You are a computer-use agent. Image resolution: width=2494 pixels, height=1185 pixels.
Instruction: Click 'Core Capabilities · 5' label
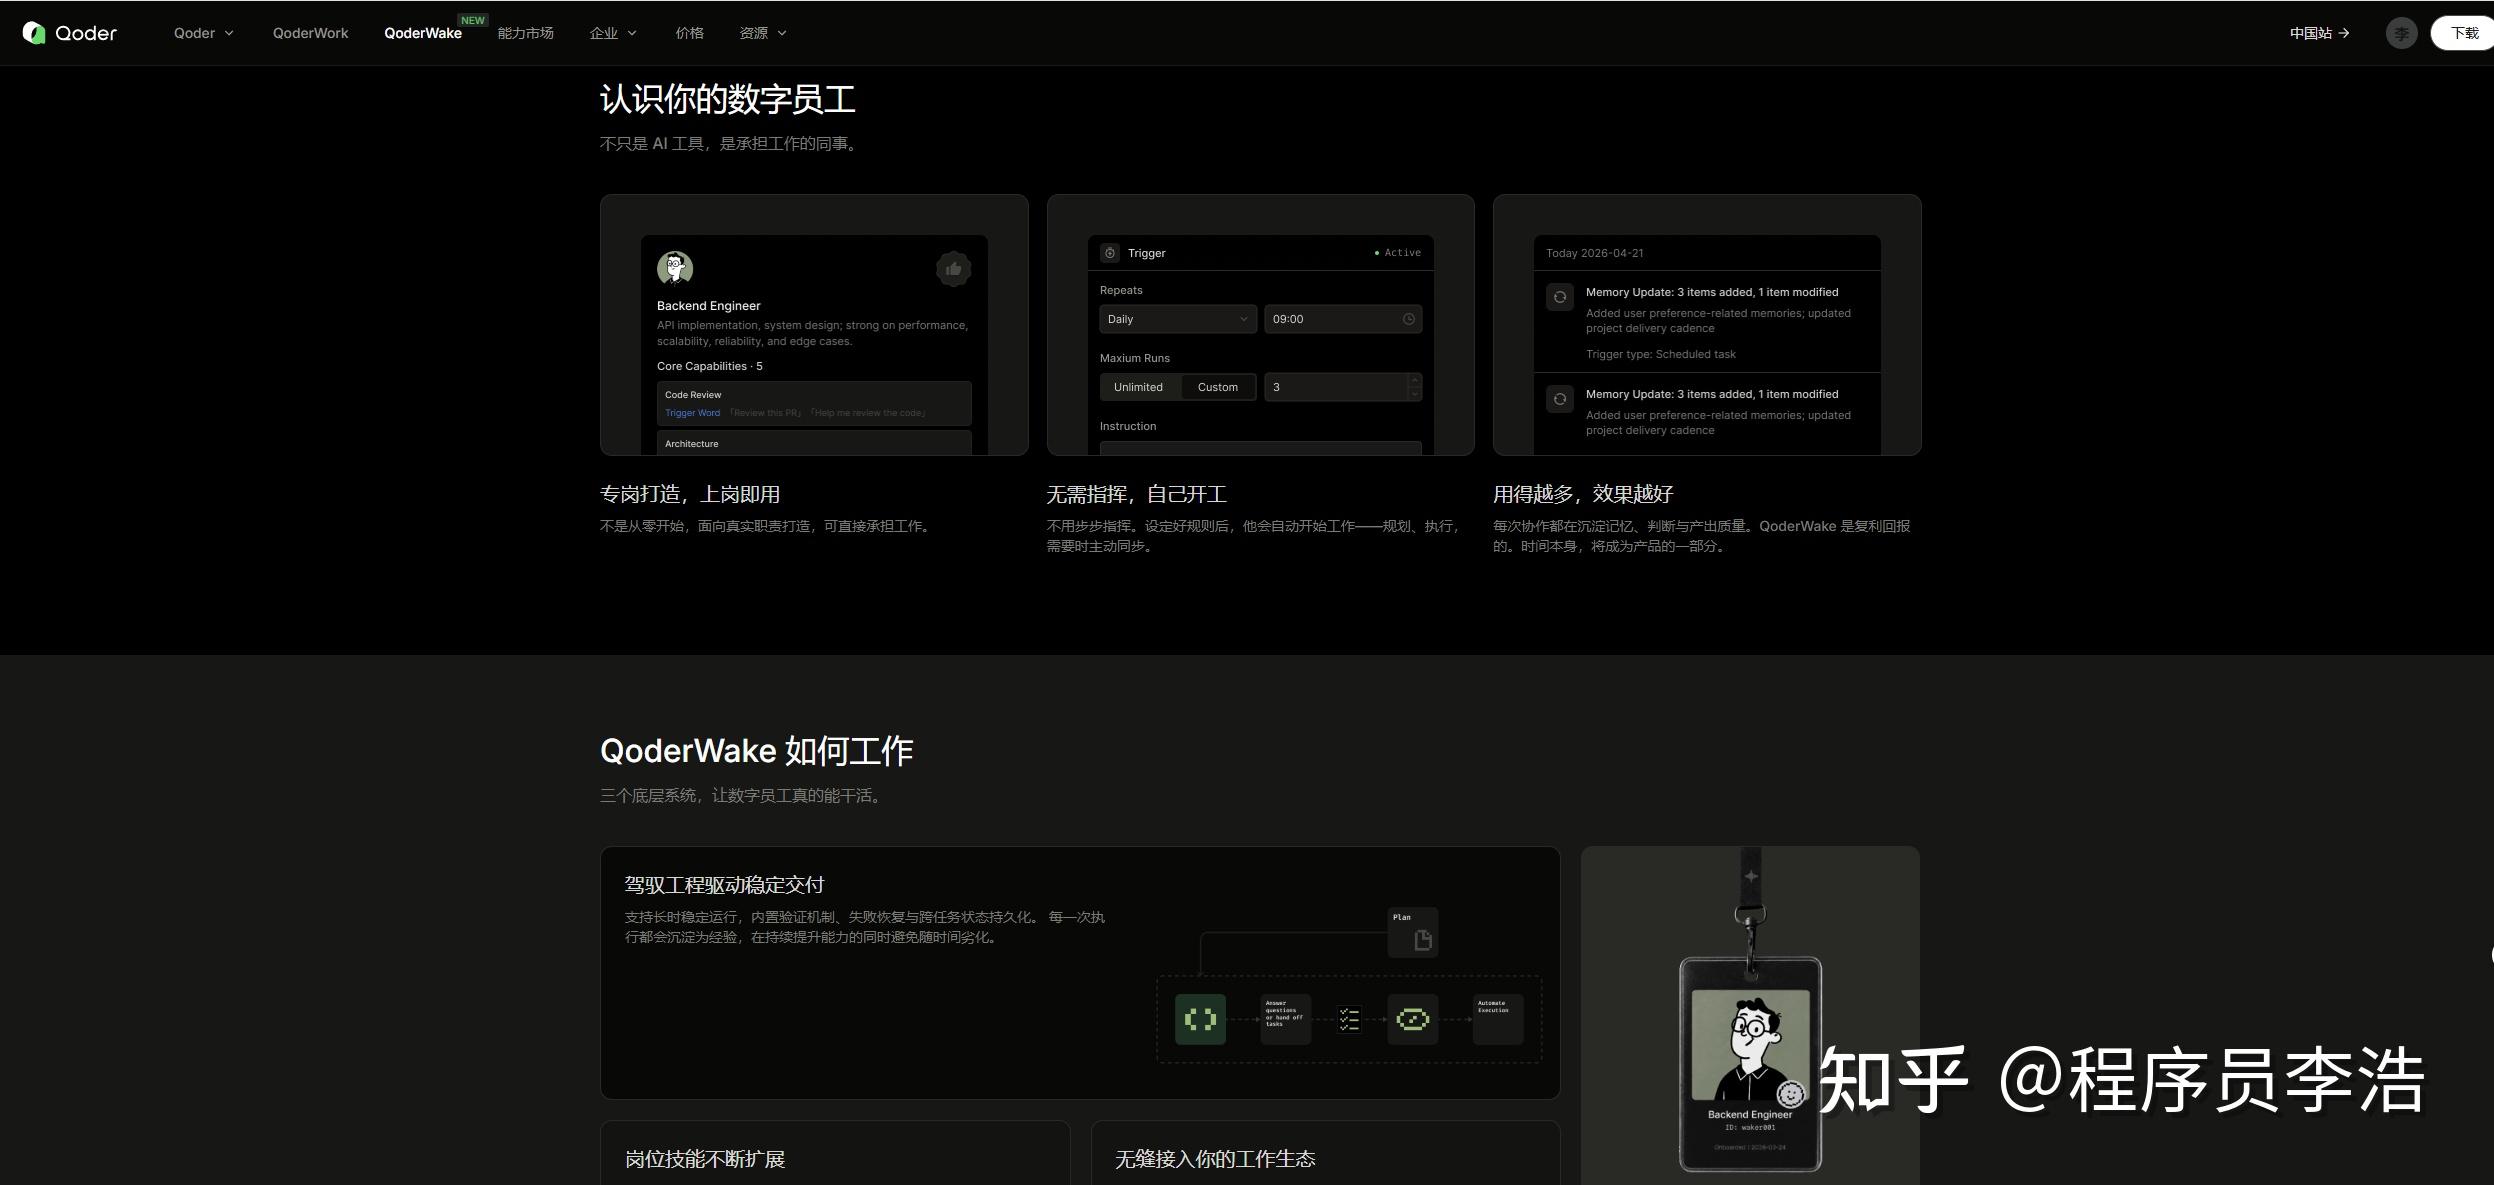709,366
